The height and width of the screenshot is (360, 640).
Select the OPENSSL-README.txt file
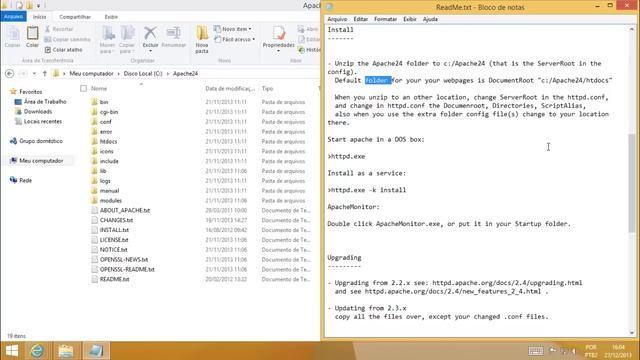pyautogui.click(x=127, y=269)
